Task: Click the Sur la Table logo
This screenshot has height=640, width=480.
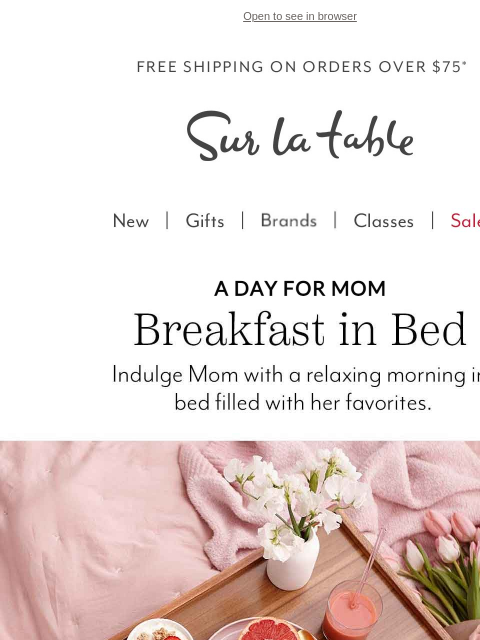Action: tap(300, 135)
